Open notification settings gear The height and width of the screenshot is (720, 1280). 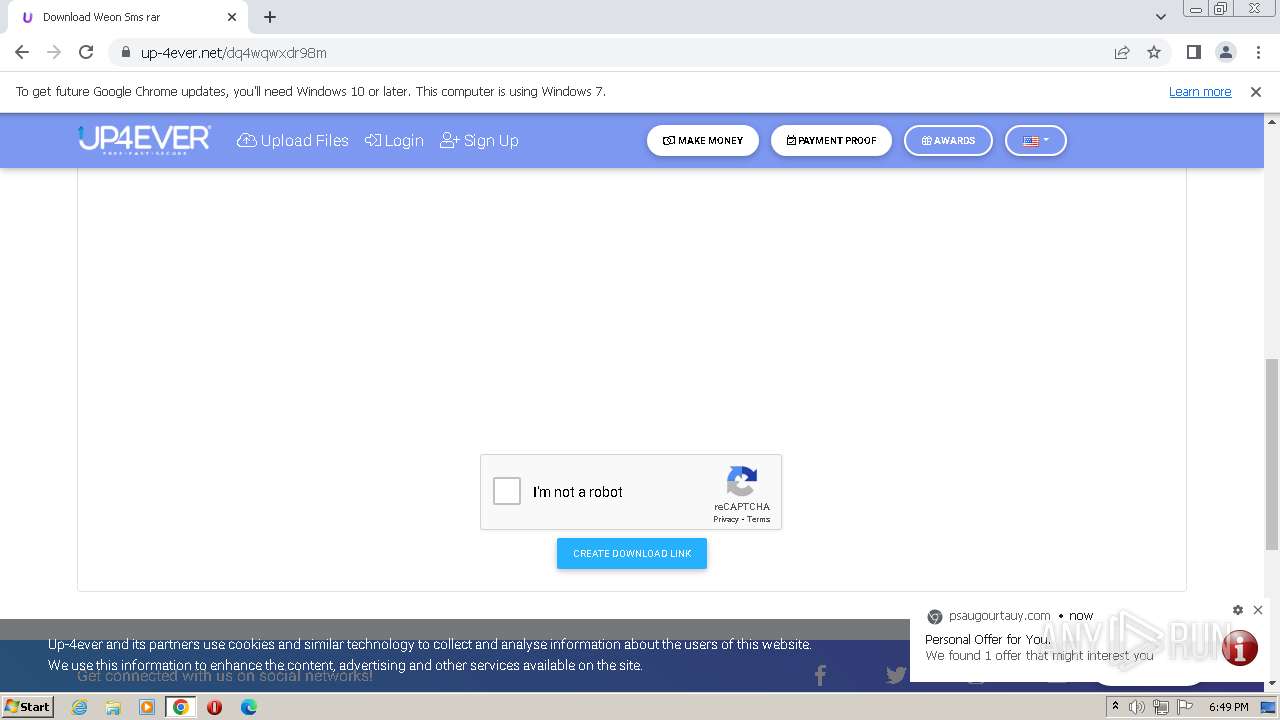click(x=1238, y=610)
